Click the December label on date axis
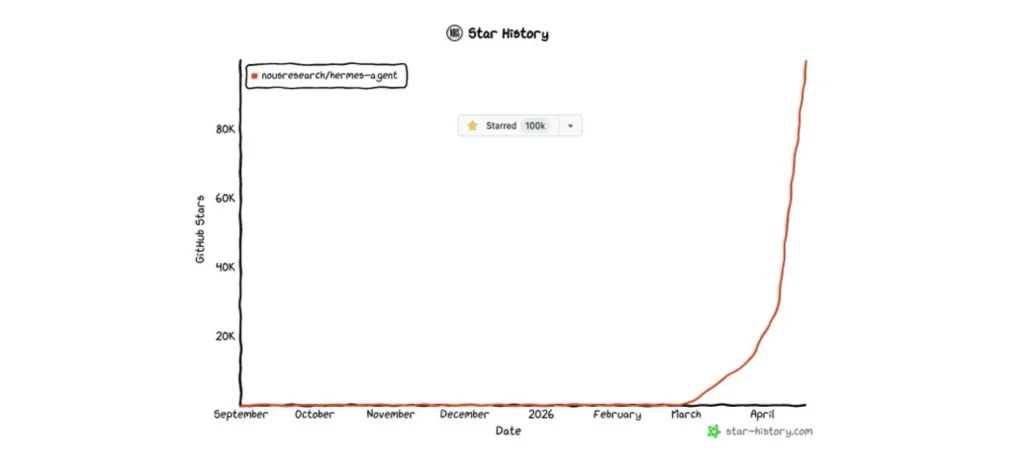The width and height of the screenshot is (1024, 461). click(464, 414)
